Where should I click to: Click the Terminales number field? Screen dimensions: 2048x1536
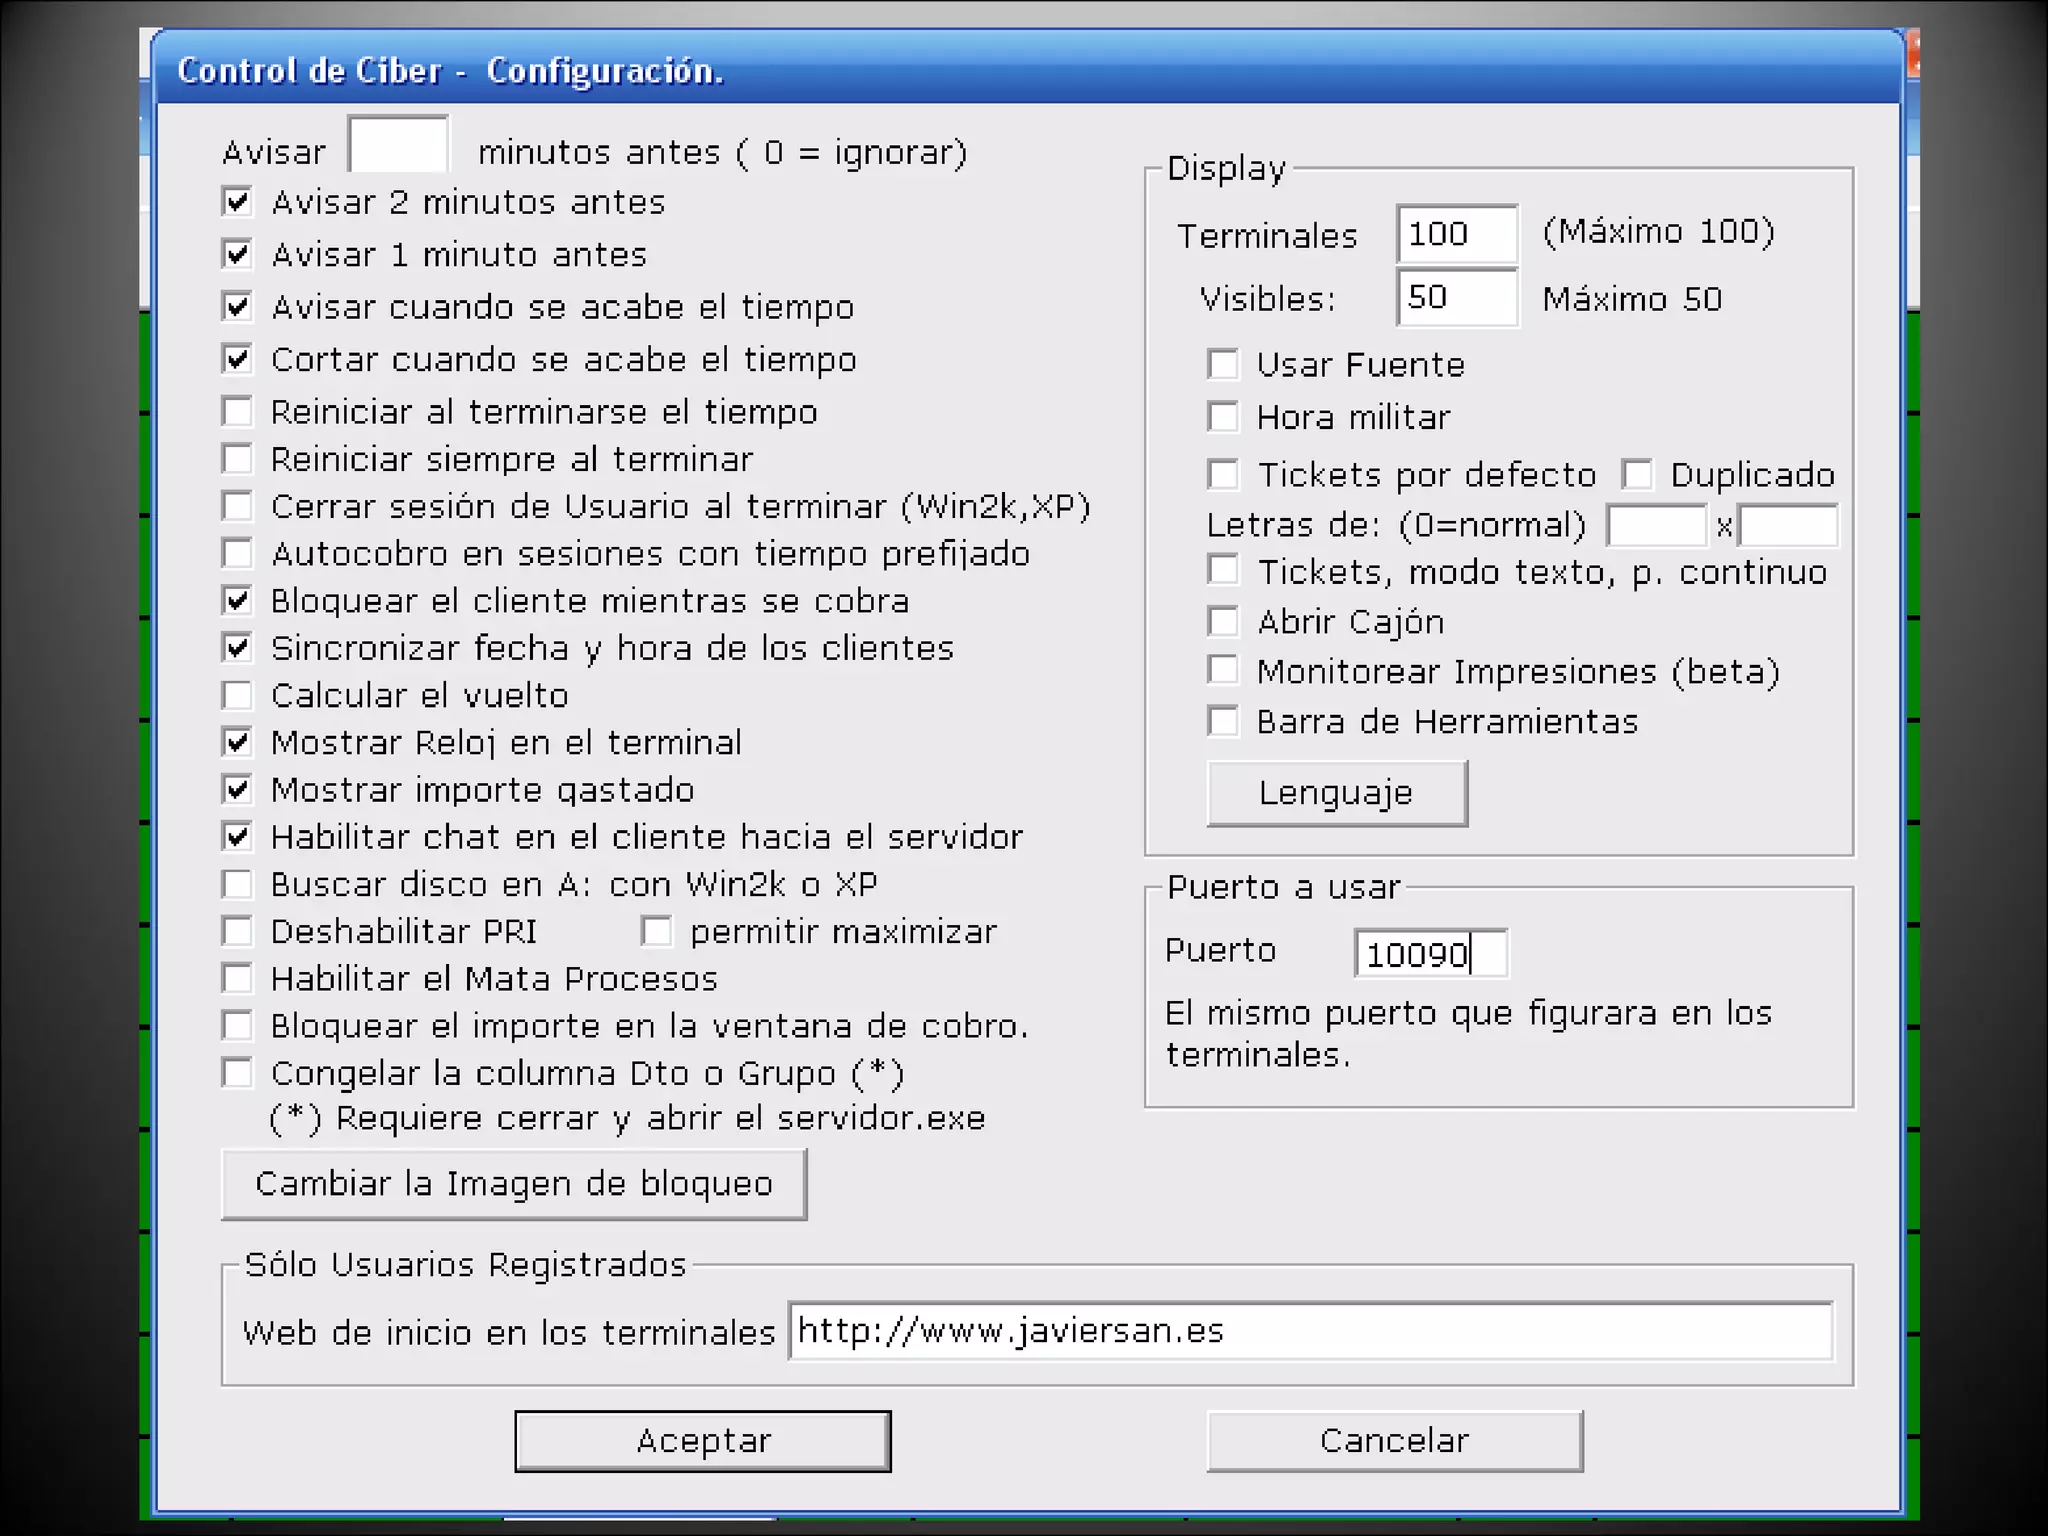(x=1457, y=234)
